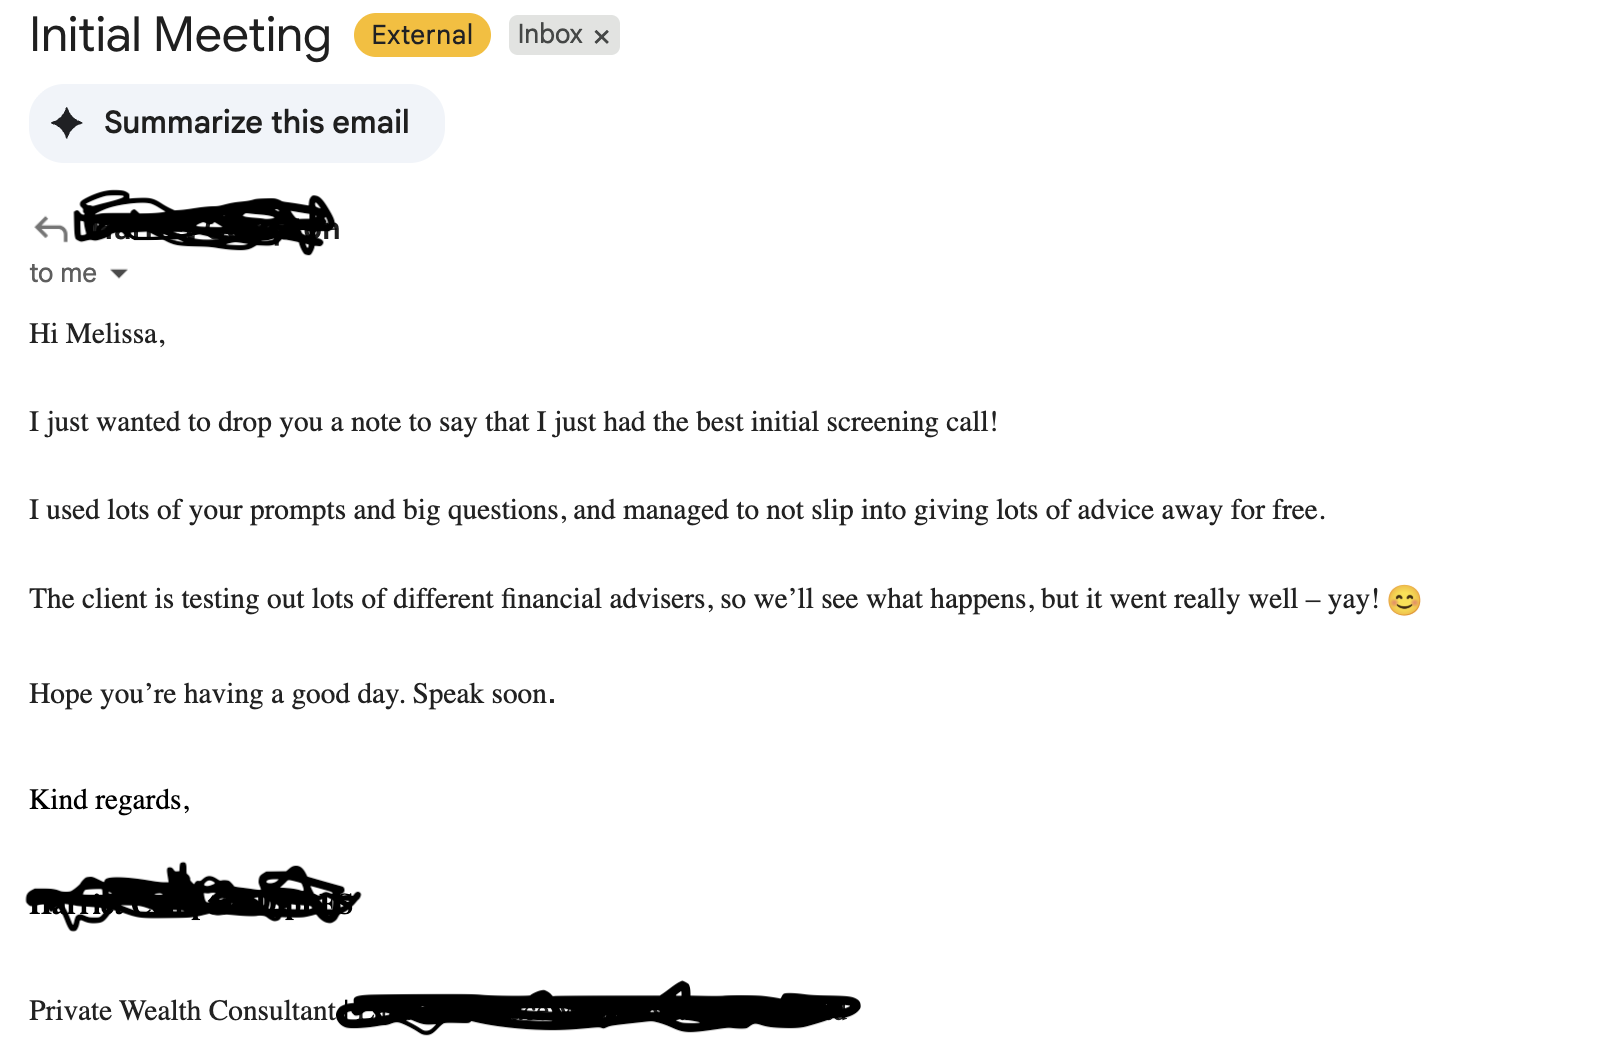Image resolution: width=1616 pixels, height=1038 pixels.
Task: Remove the Inbox label with its x
Action: (x=601, y=37)
